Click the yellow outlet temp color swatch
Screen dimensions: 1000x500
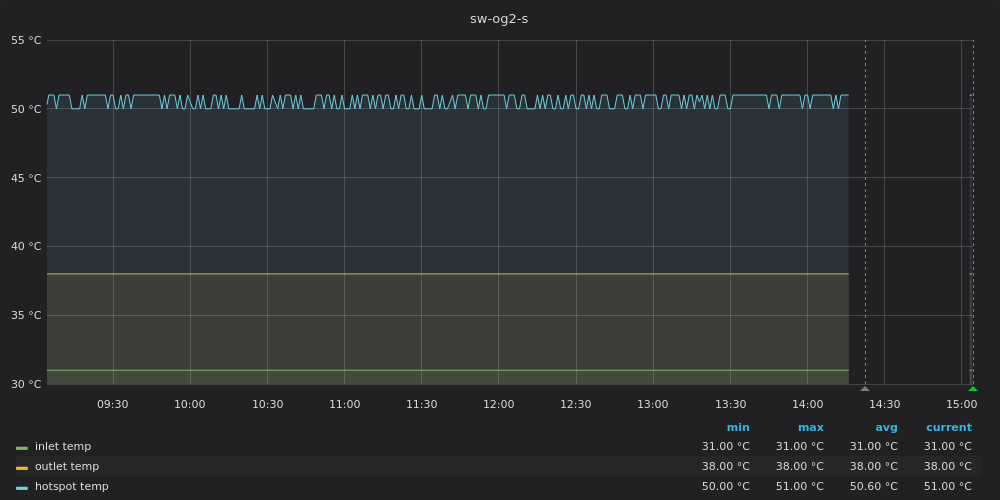click(22, 467)
